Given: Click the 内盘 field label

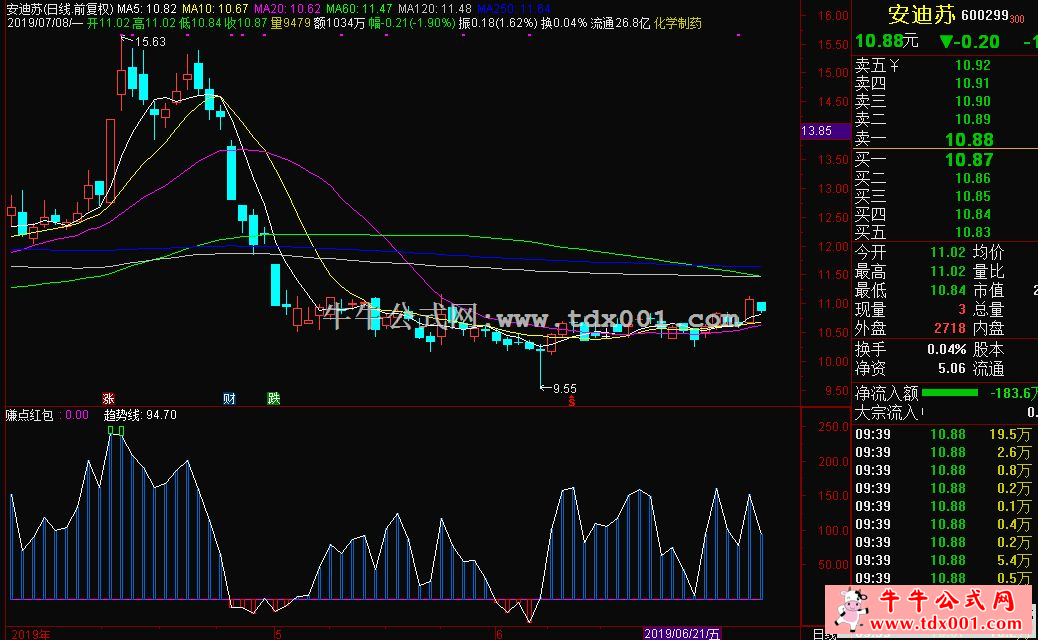Looking at the screenshot, I should pos(988,328).
